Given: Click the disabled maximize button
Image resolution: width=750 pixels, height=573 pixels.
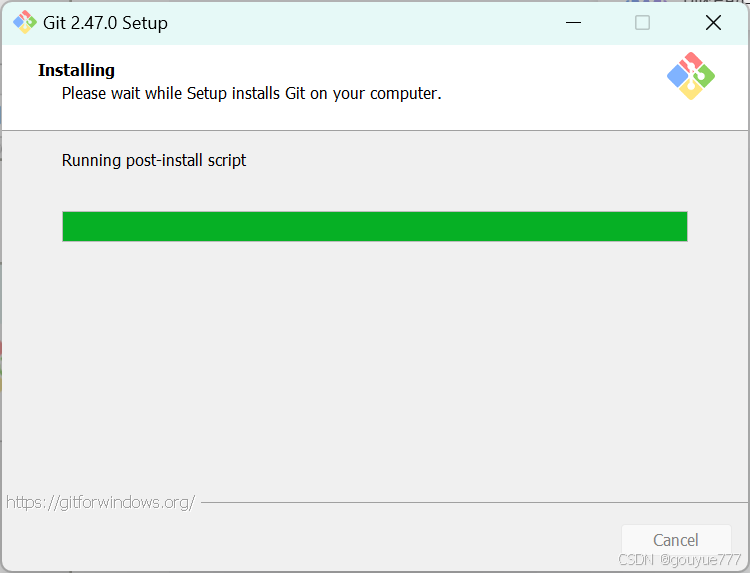Looking at the screenshot, I should 642,22.
